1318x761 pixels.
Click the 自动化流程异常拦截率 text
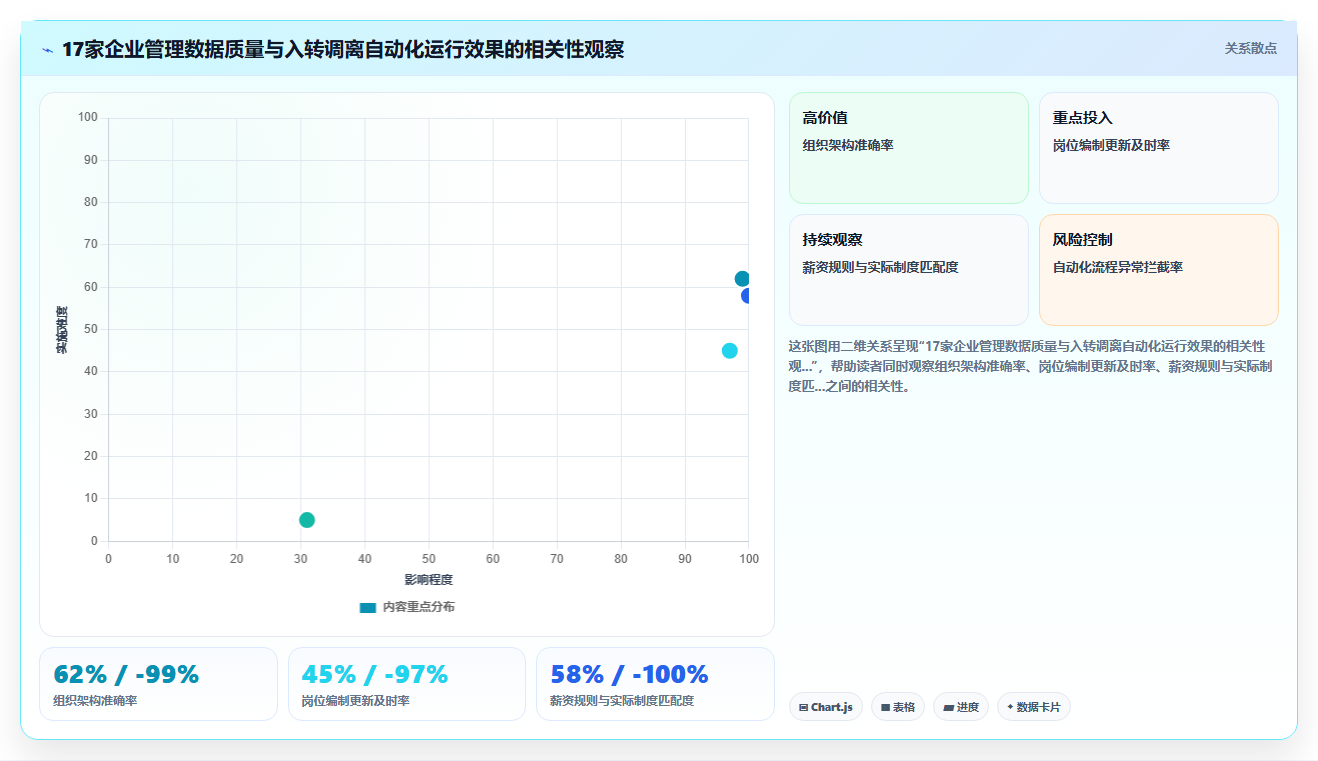pos(1118,268)
